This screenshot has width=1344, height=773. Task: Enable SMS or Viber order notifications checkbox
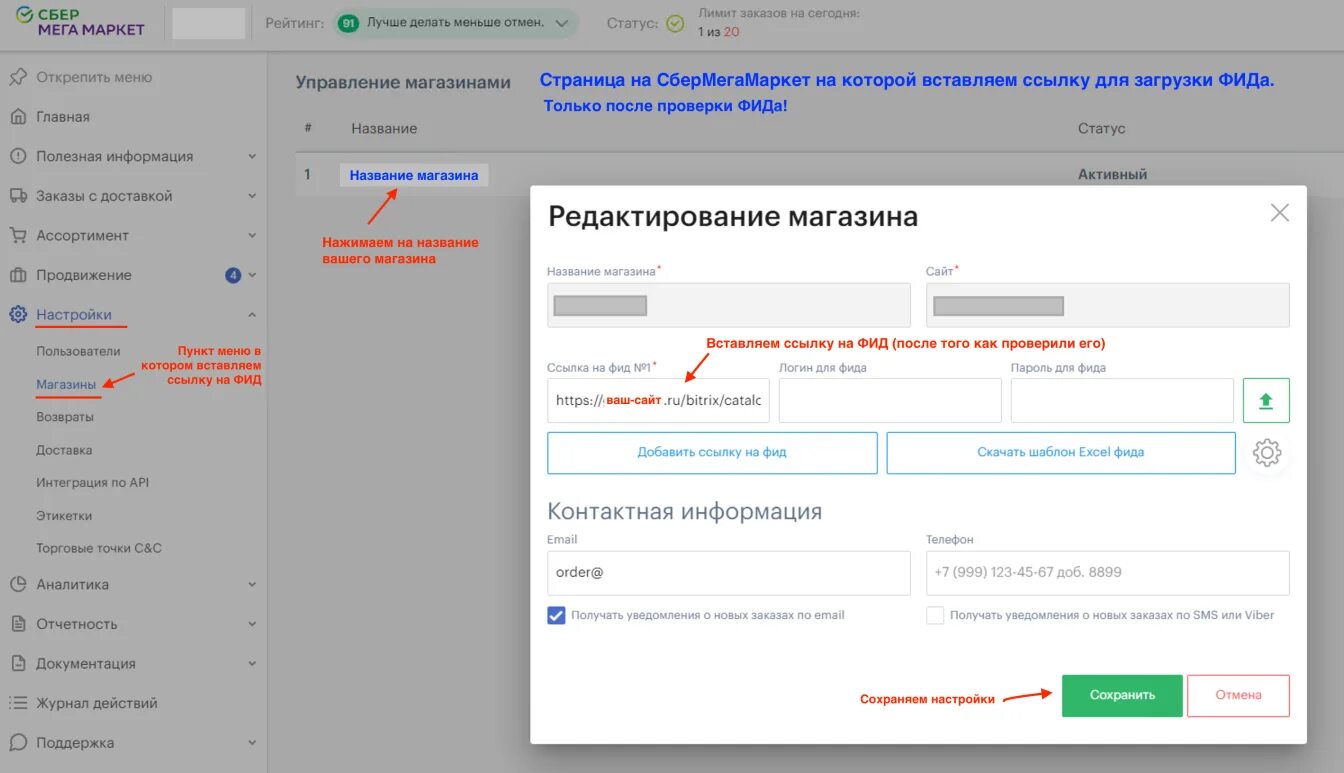[935, 615]
